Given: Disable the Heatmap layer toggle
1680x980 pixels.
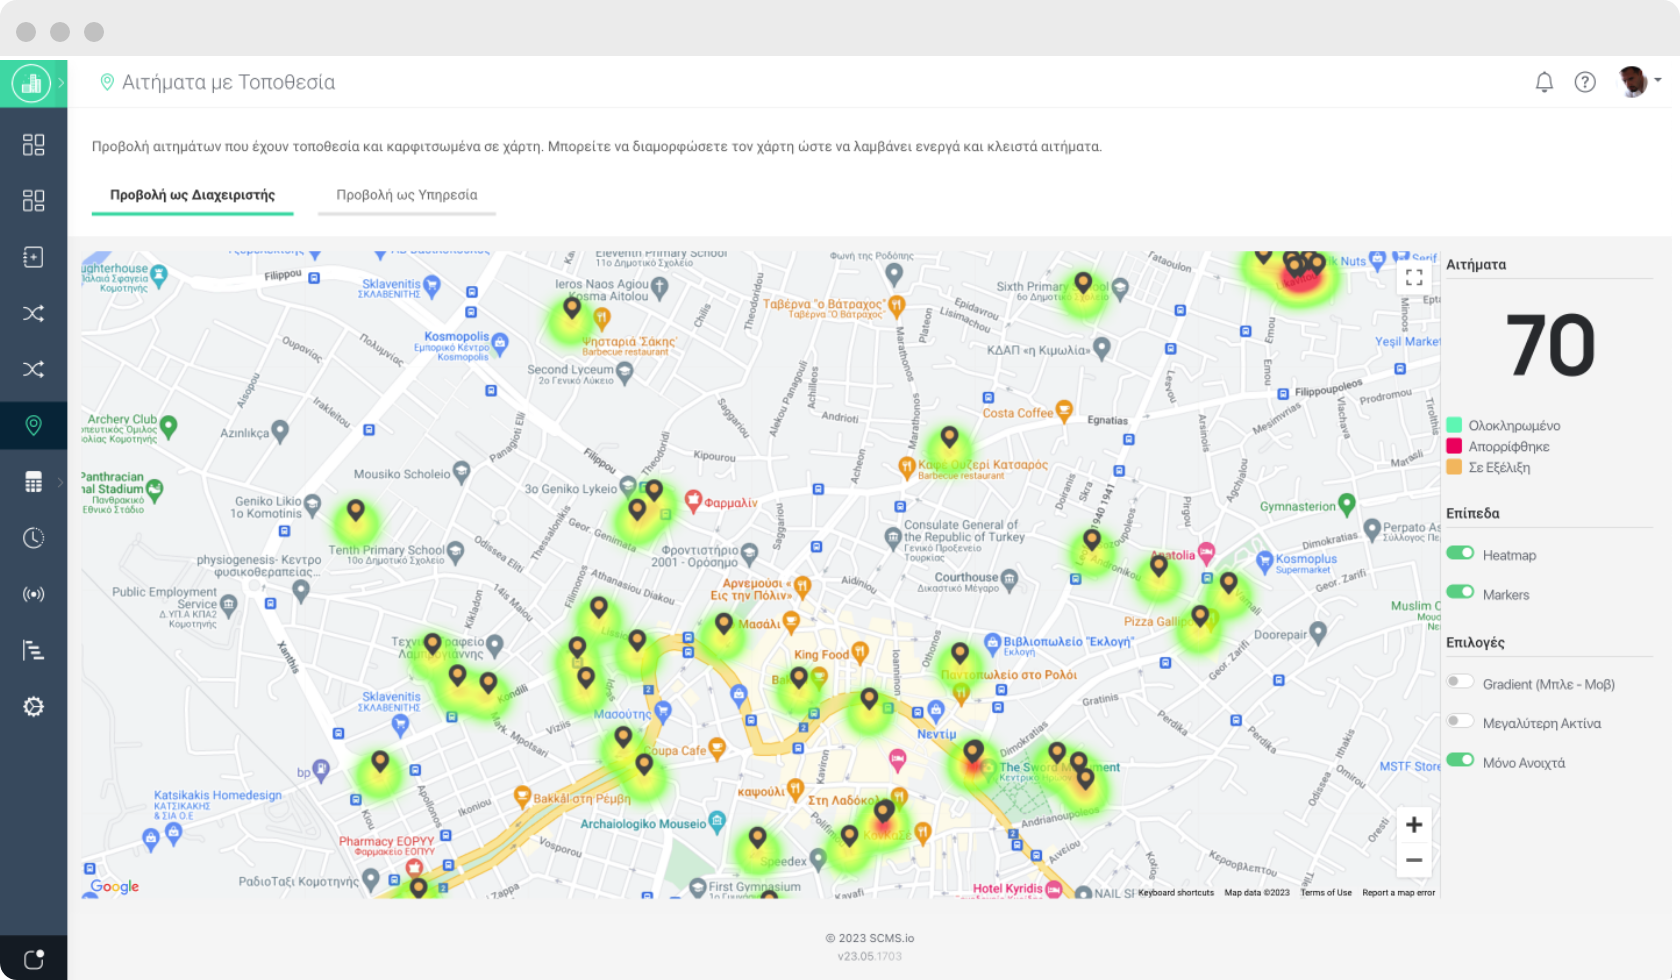Looking at the screenshot, I should (1460, 554).
